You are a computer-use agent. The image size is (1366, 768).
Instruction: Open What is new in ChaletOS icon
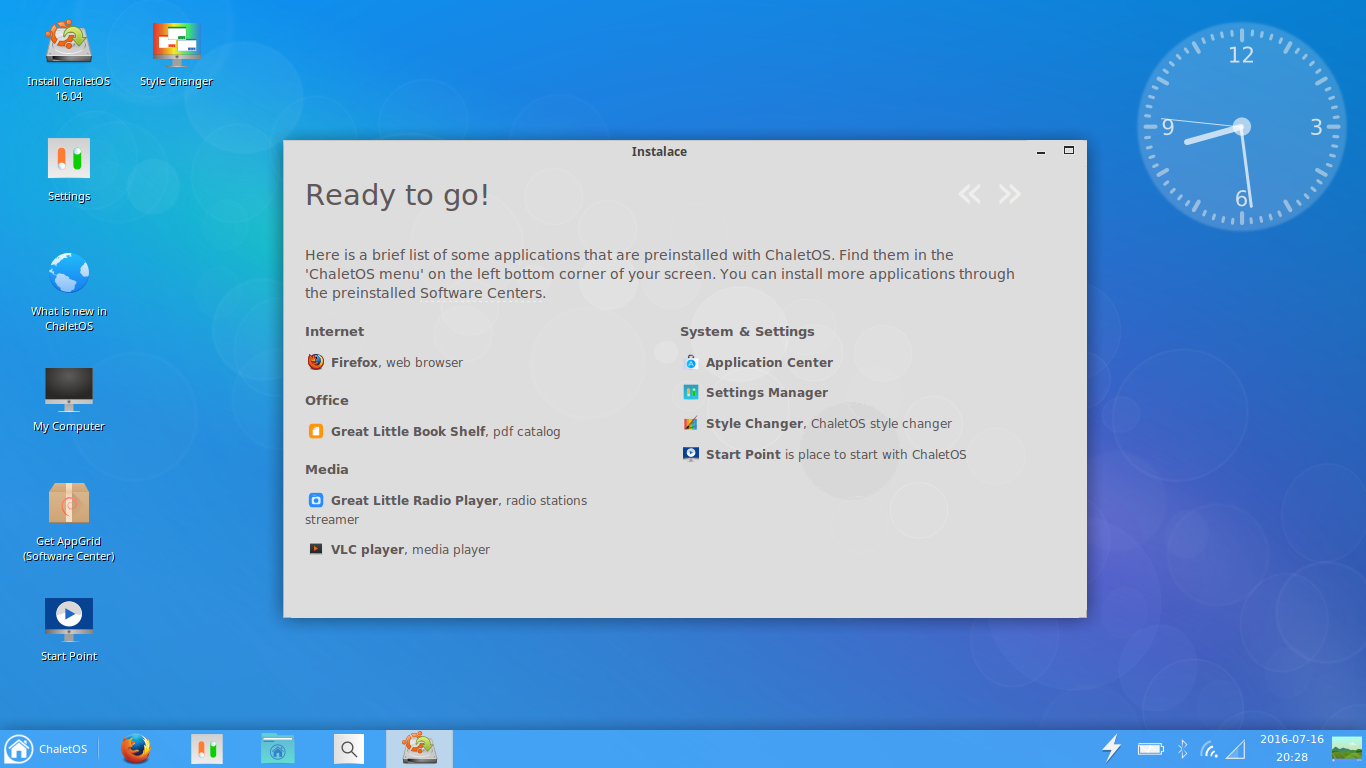(x=69, y=291)
